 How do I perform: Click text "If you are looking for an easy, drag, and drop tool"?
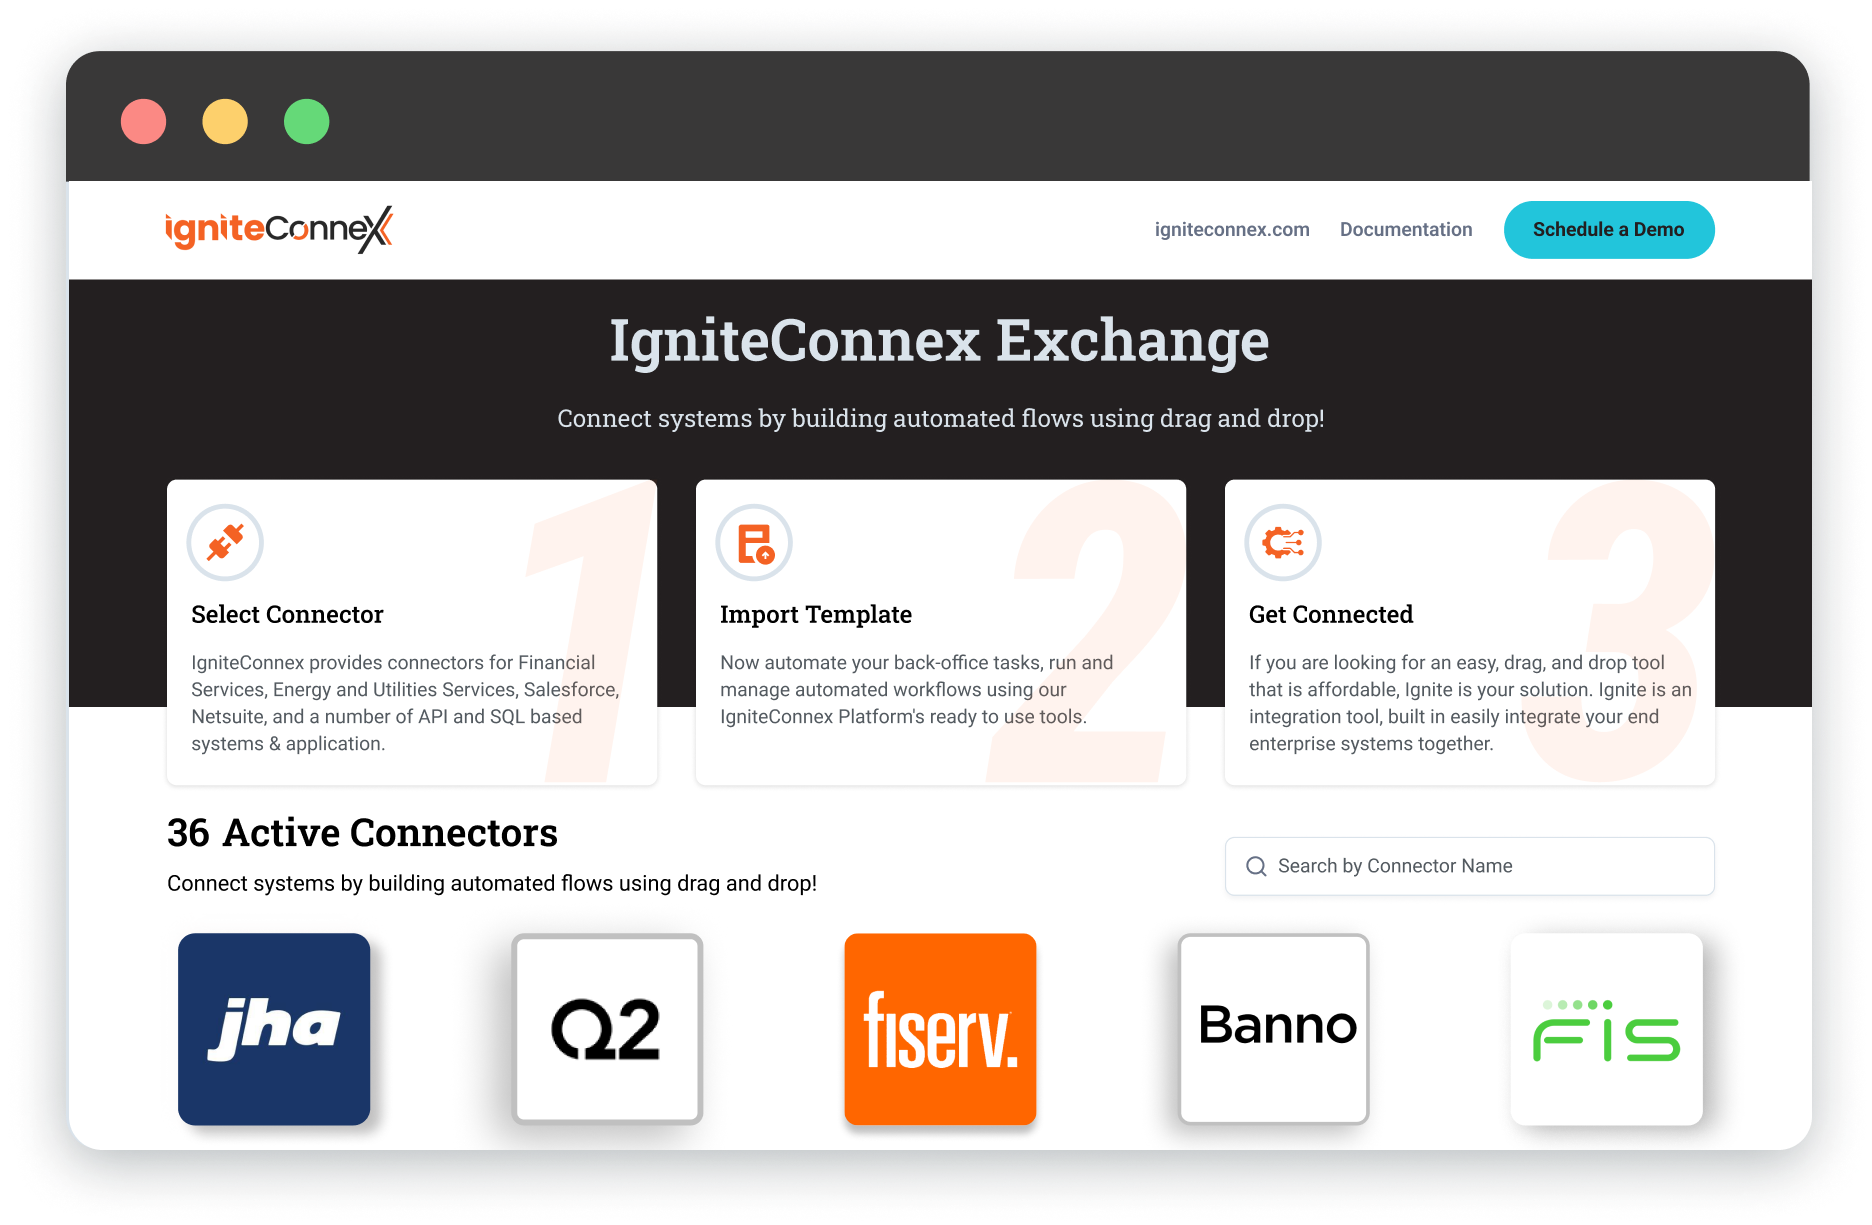1457,663
